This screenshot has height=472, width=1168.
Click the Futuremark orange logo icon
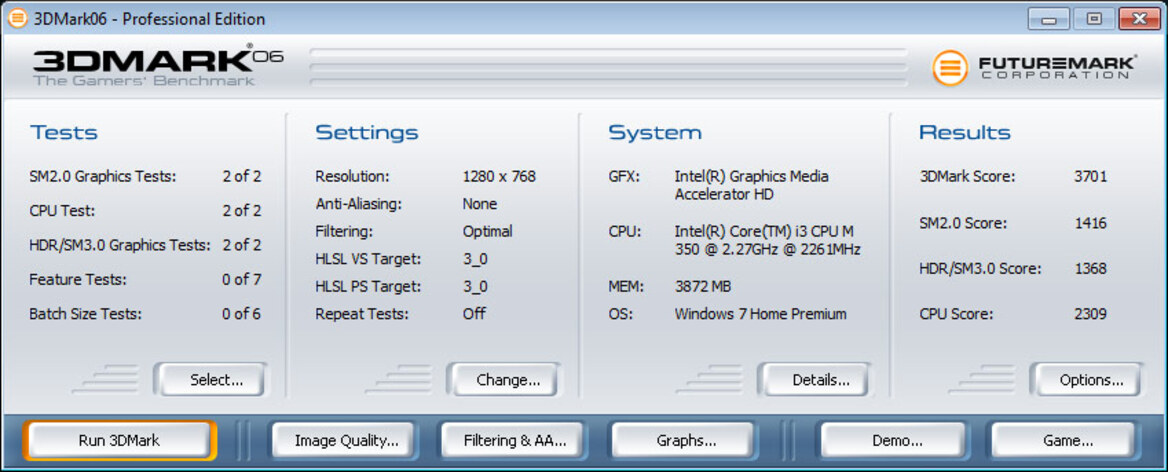point(950,68)
